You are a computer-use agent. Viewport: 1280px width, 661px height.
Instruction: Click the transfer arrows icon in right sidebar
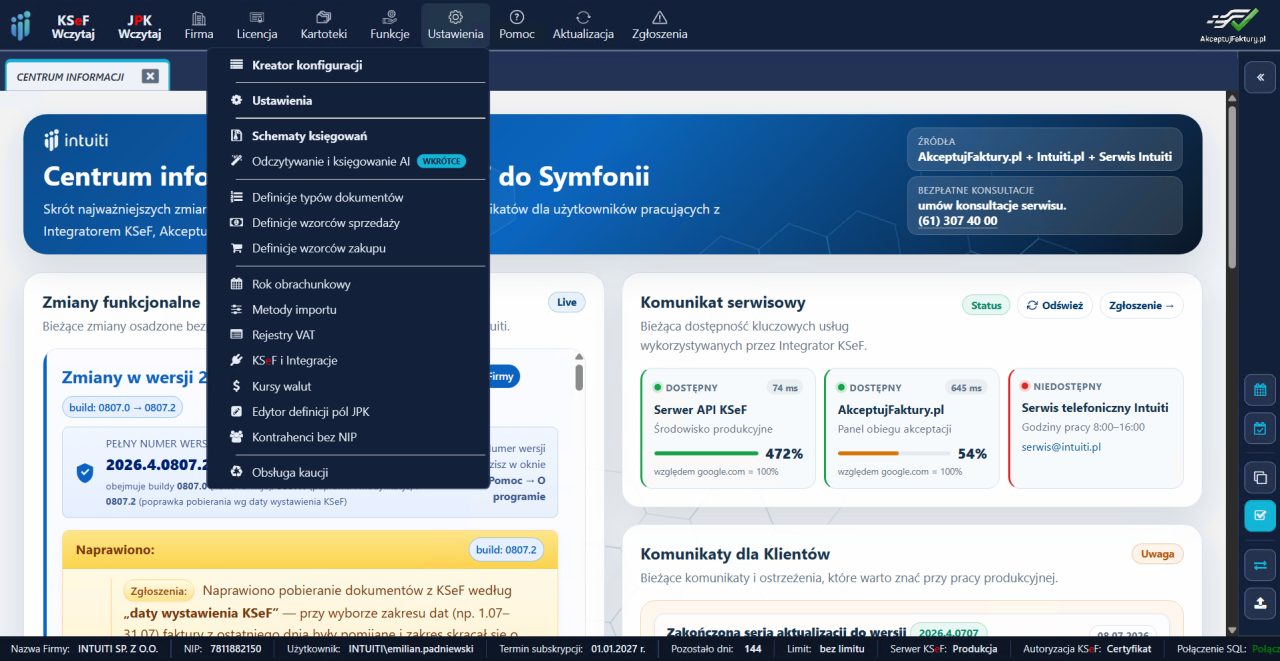pyautogui.click(x=1259, y=565)
